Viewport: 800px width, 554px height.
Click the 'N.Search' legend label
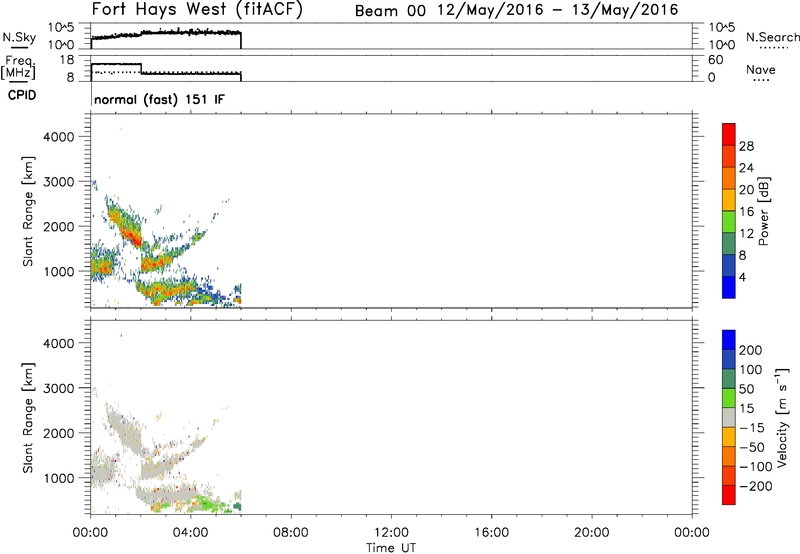tap(773, 37)
